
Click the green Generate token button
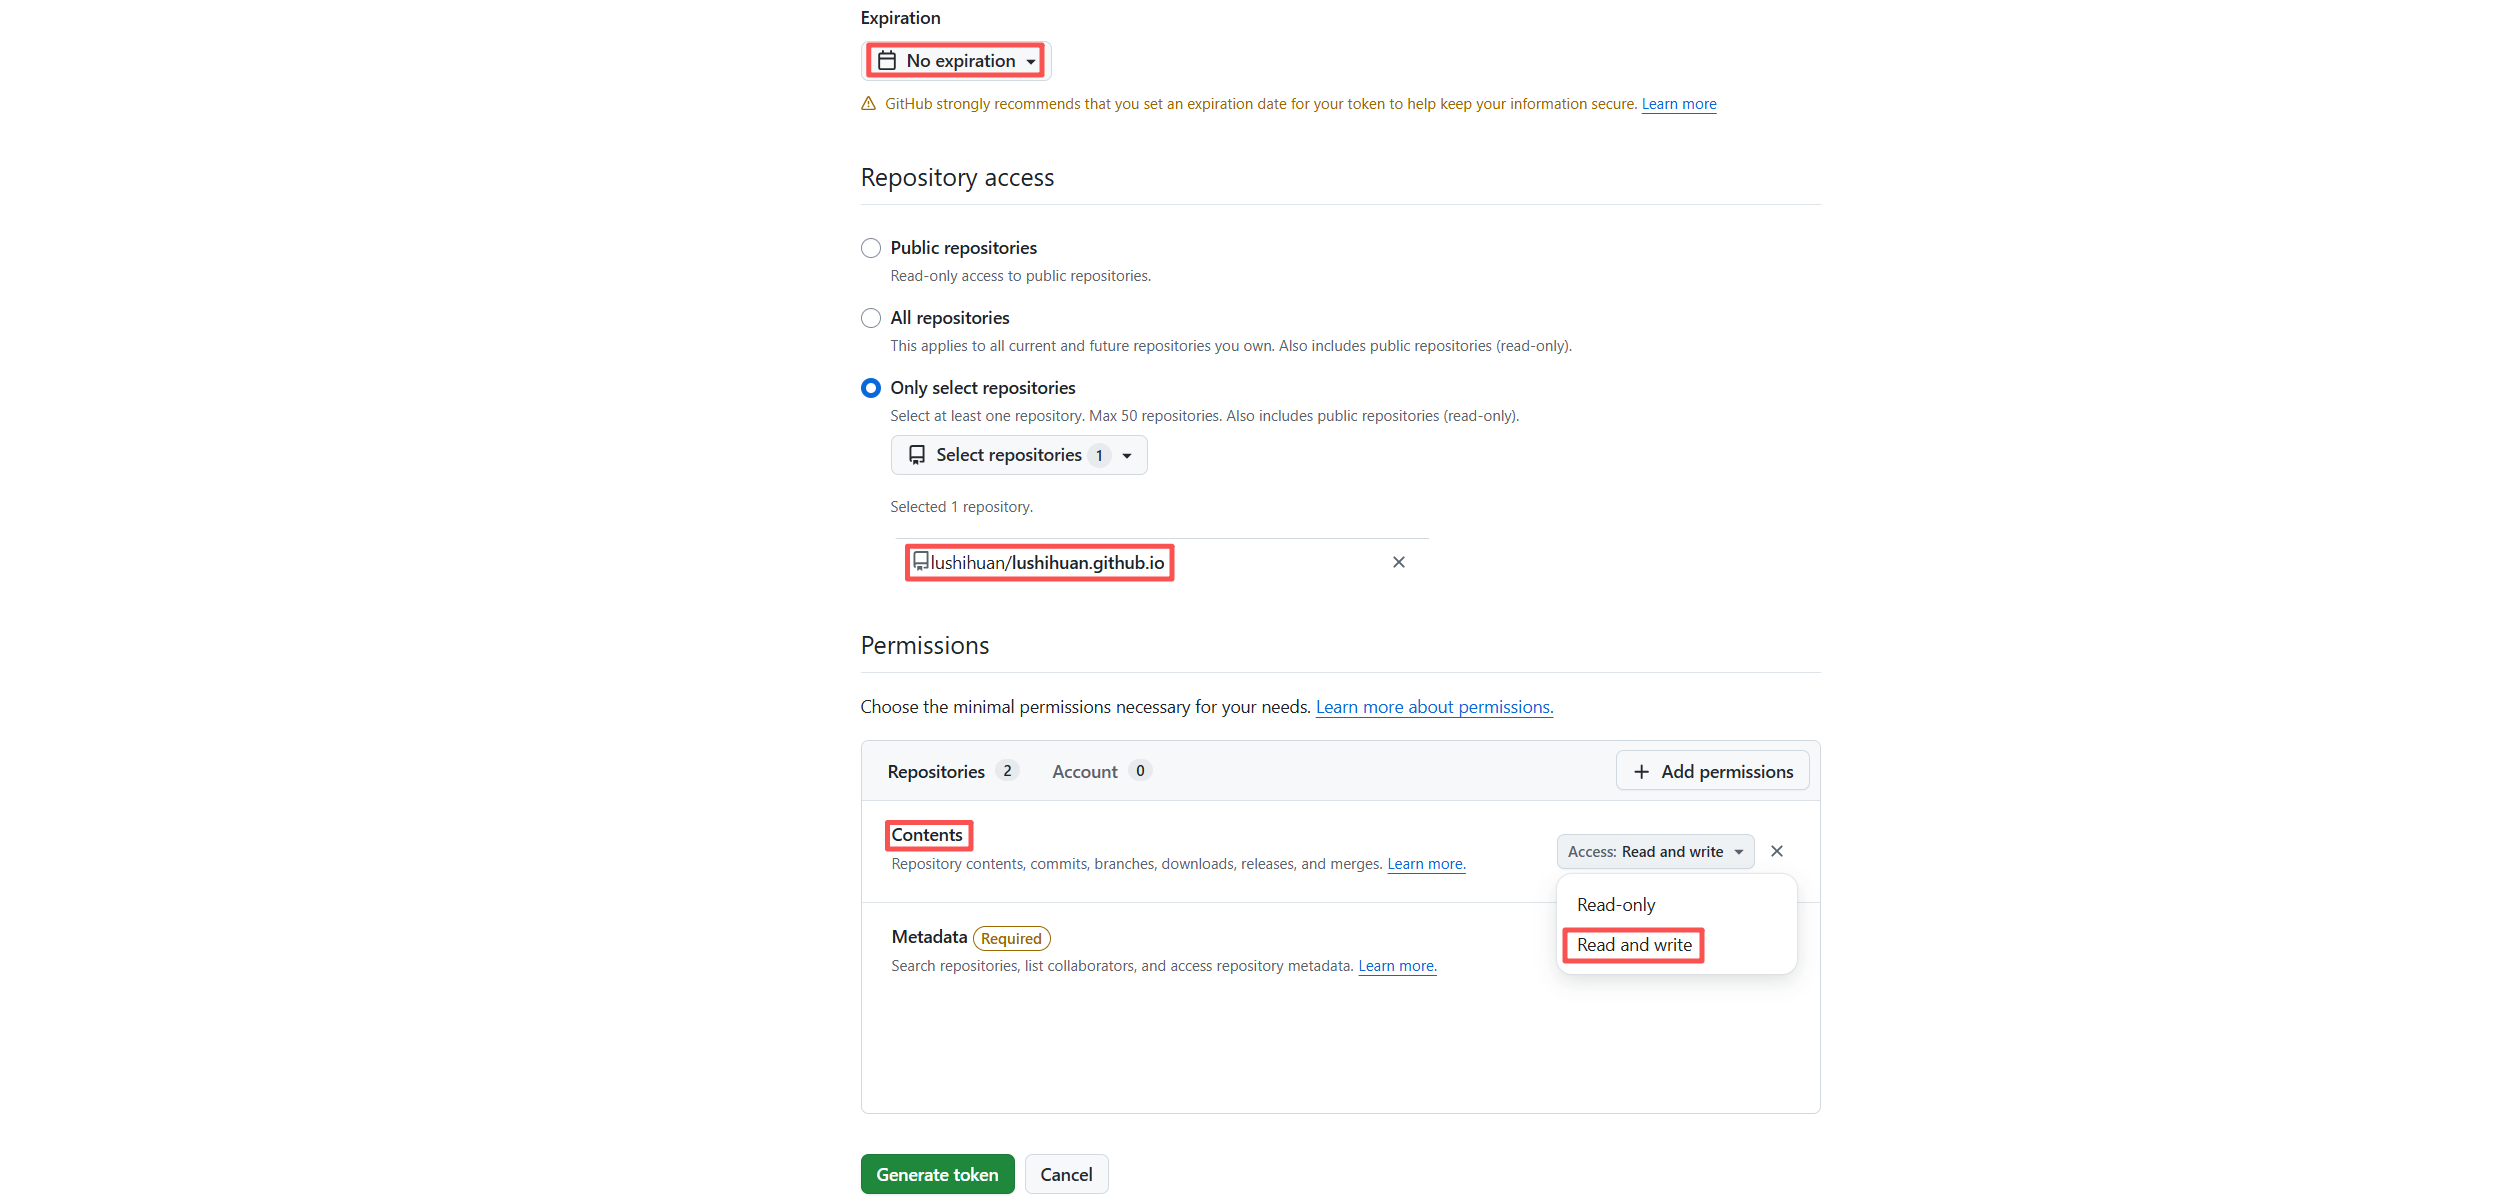pos(937,1174)
